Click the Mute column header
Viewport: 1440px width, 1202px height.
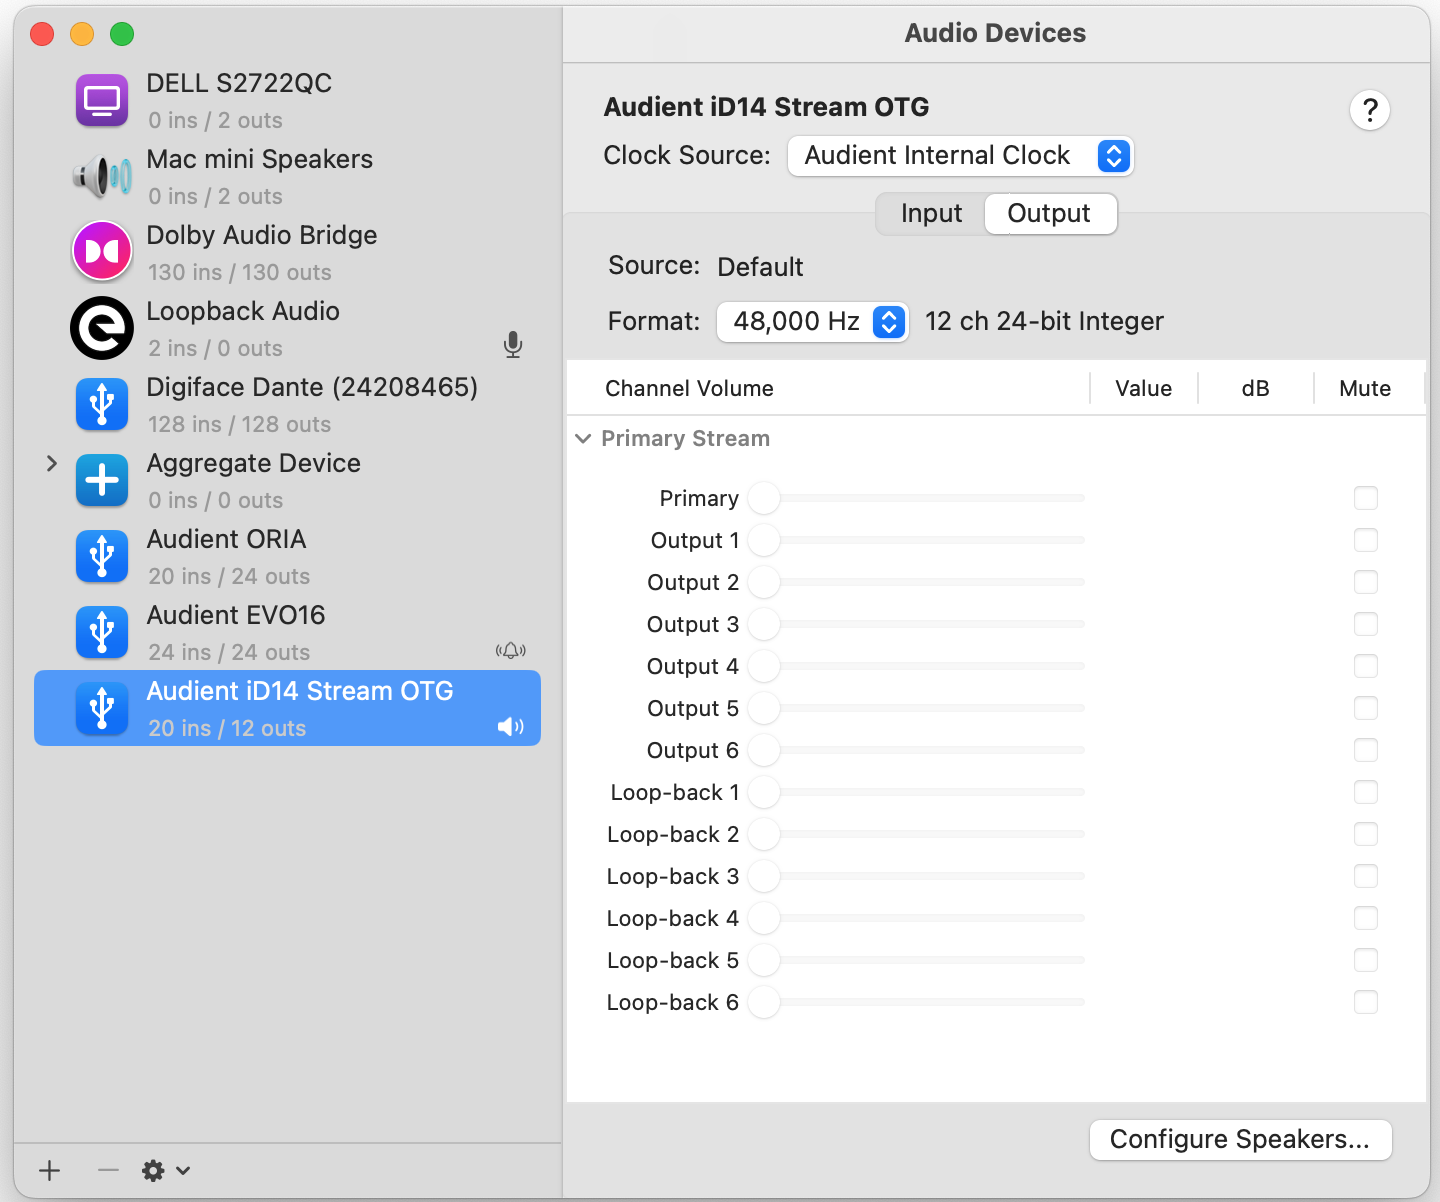pyautogui.click(x=1365, y=389)
